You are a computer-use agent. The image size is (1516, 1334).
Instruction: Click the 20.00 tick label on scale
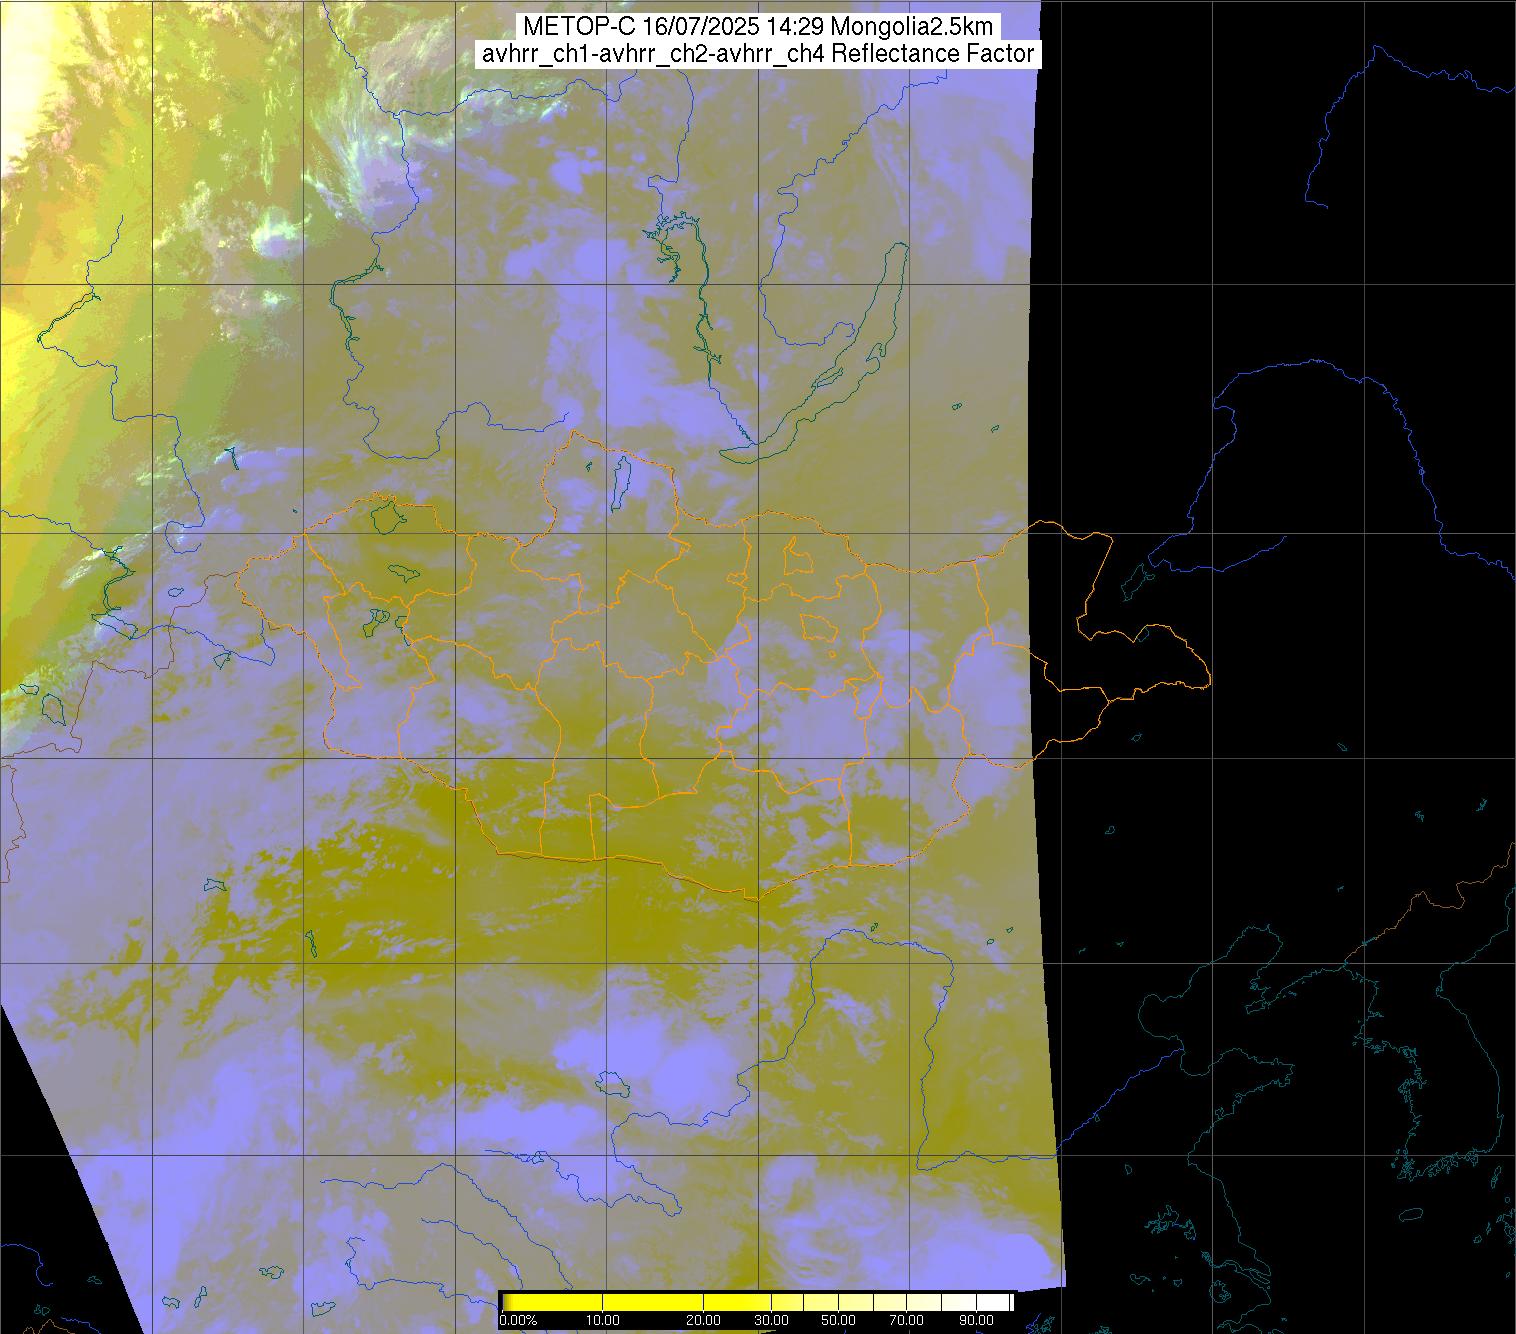click(x=704, y=1321)
